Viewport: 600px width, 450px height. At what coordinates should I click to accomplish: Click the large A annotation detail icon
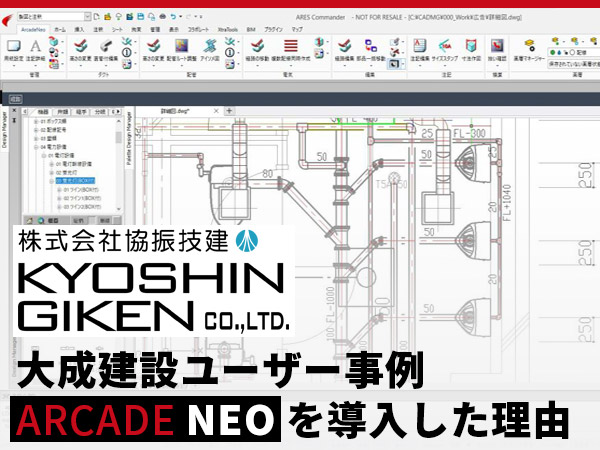pyautogui.click(x=35, y=47)
